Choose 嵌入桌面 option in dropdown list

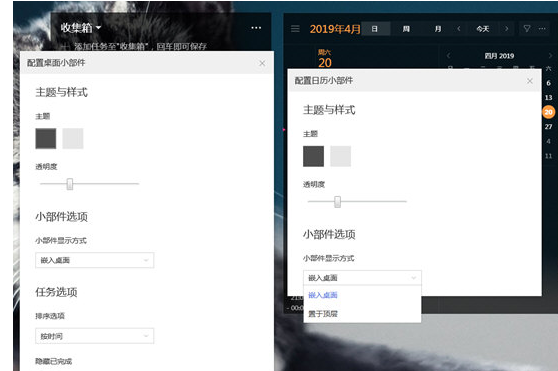(362, 295)
